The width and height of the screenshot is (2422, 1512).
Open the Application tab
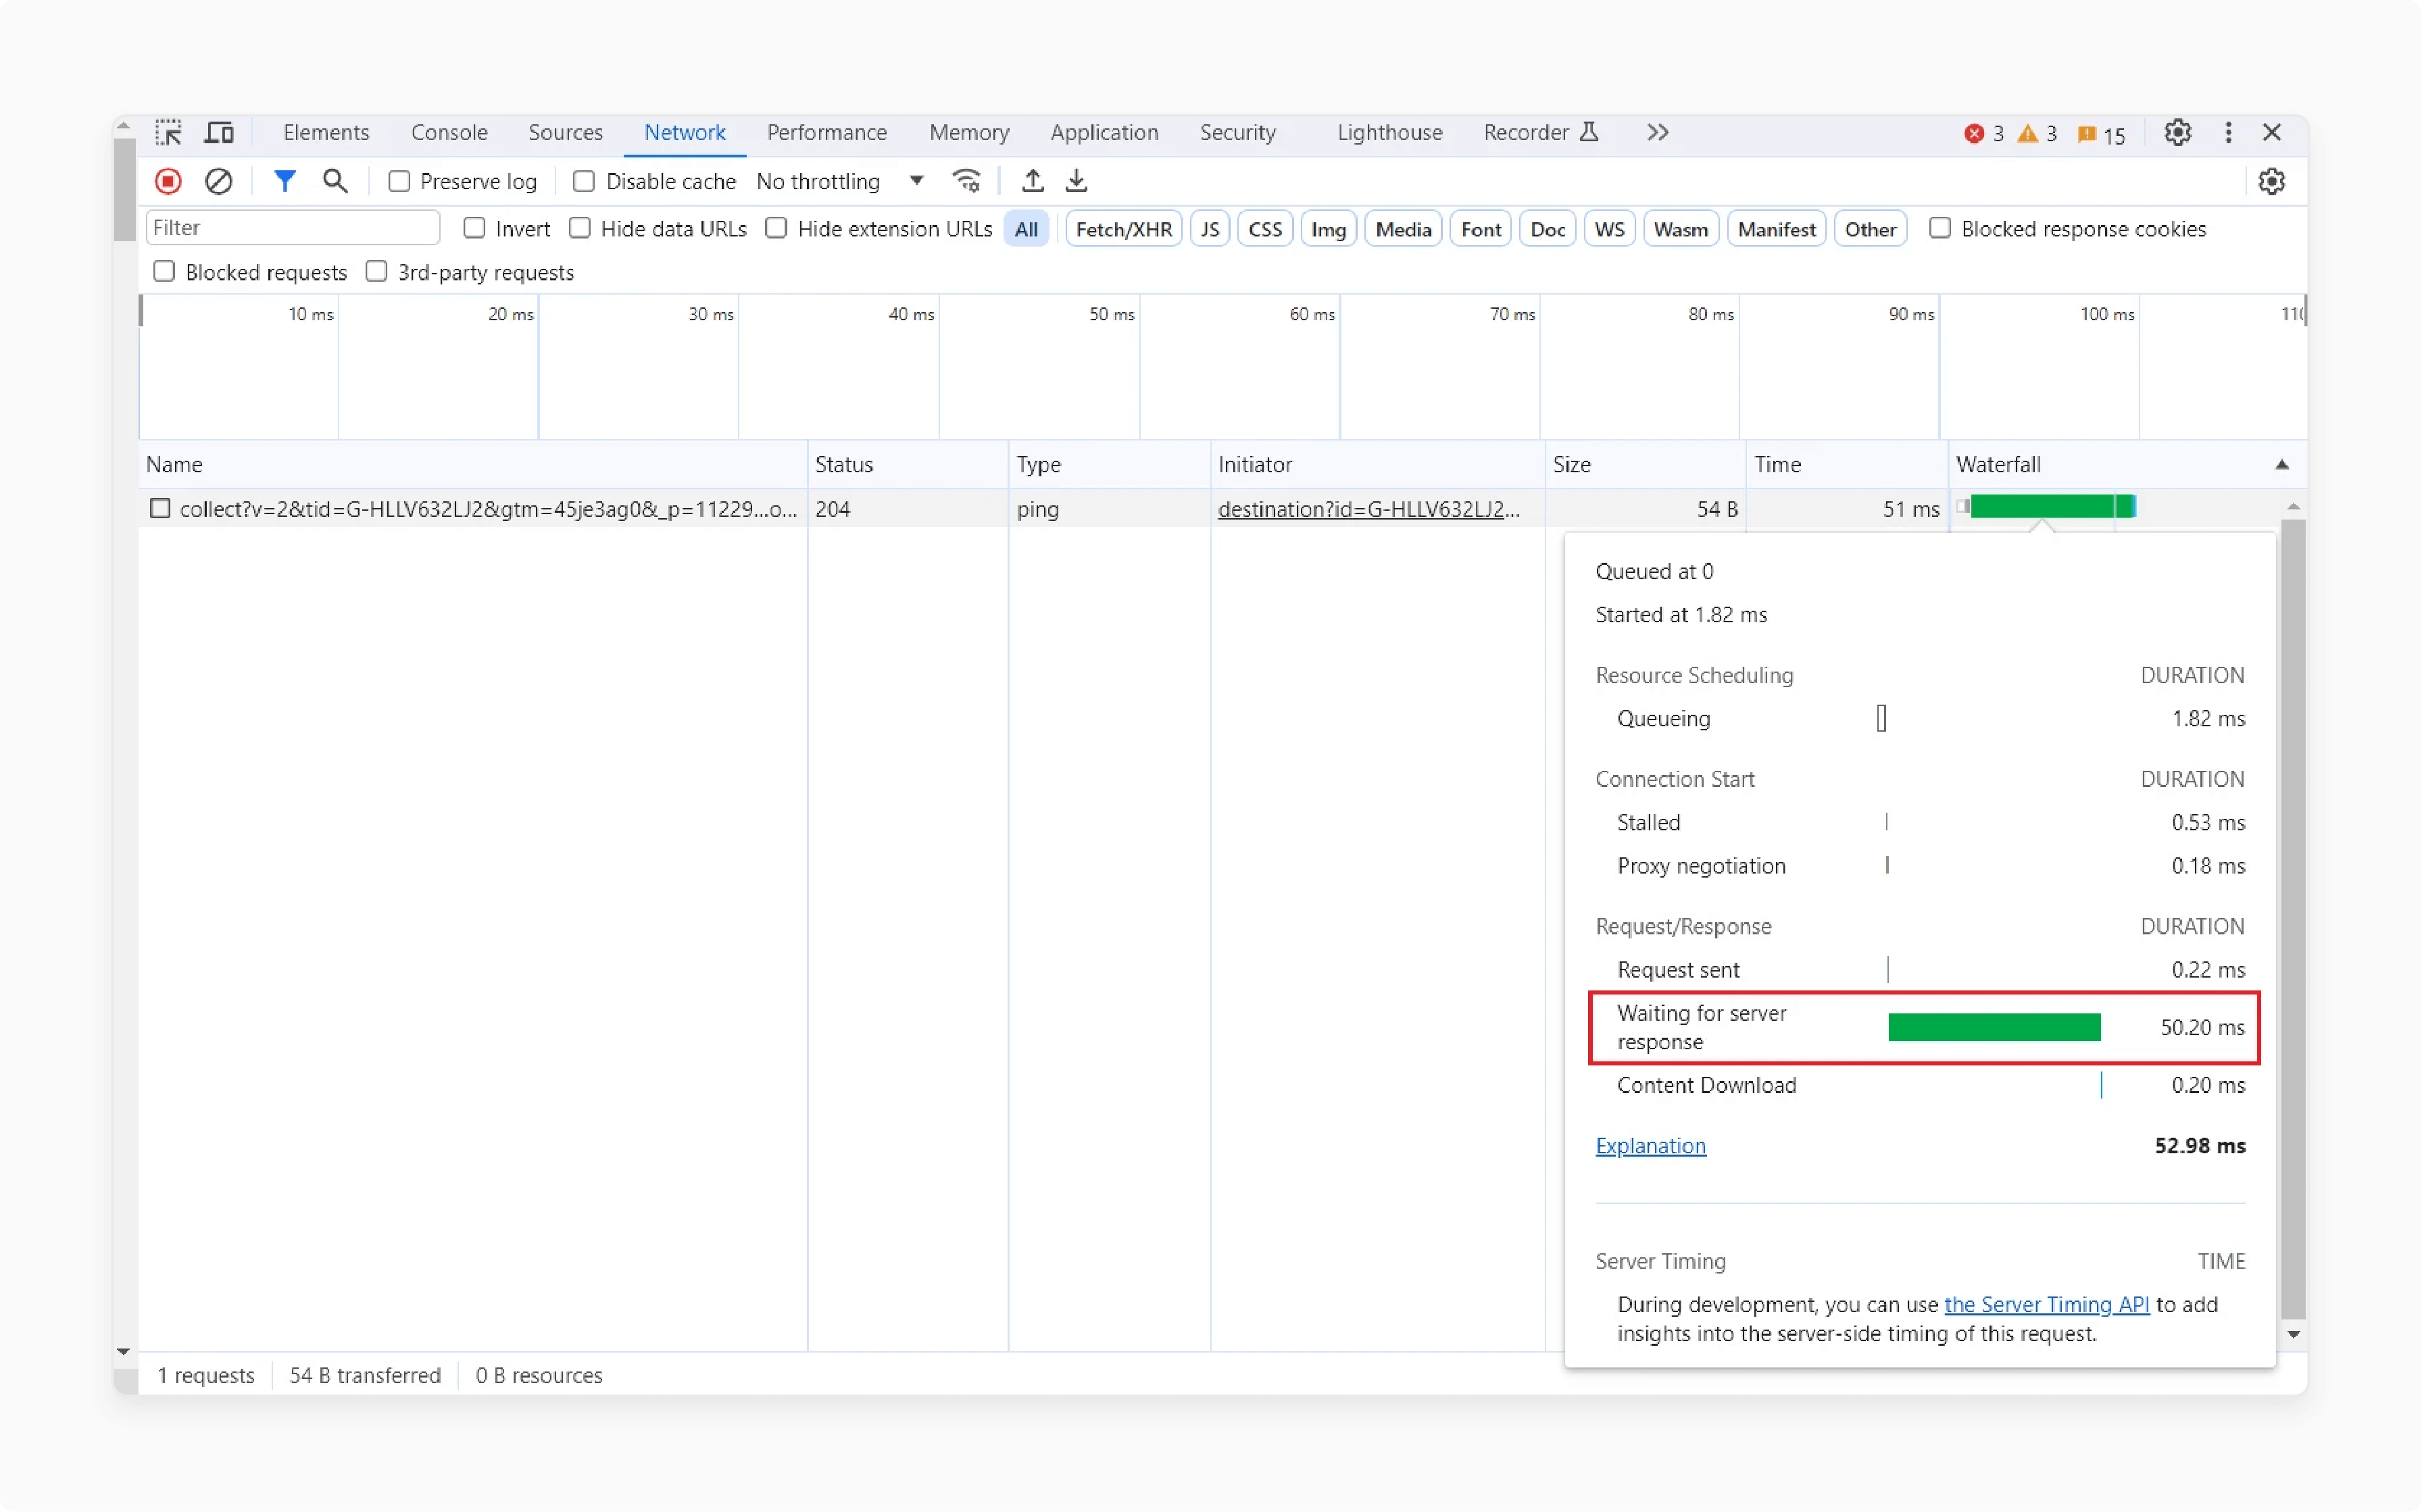(1104, 132)
